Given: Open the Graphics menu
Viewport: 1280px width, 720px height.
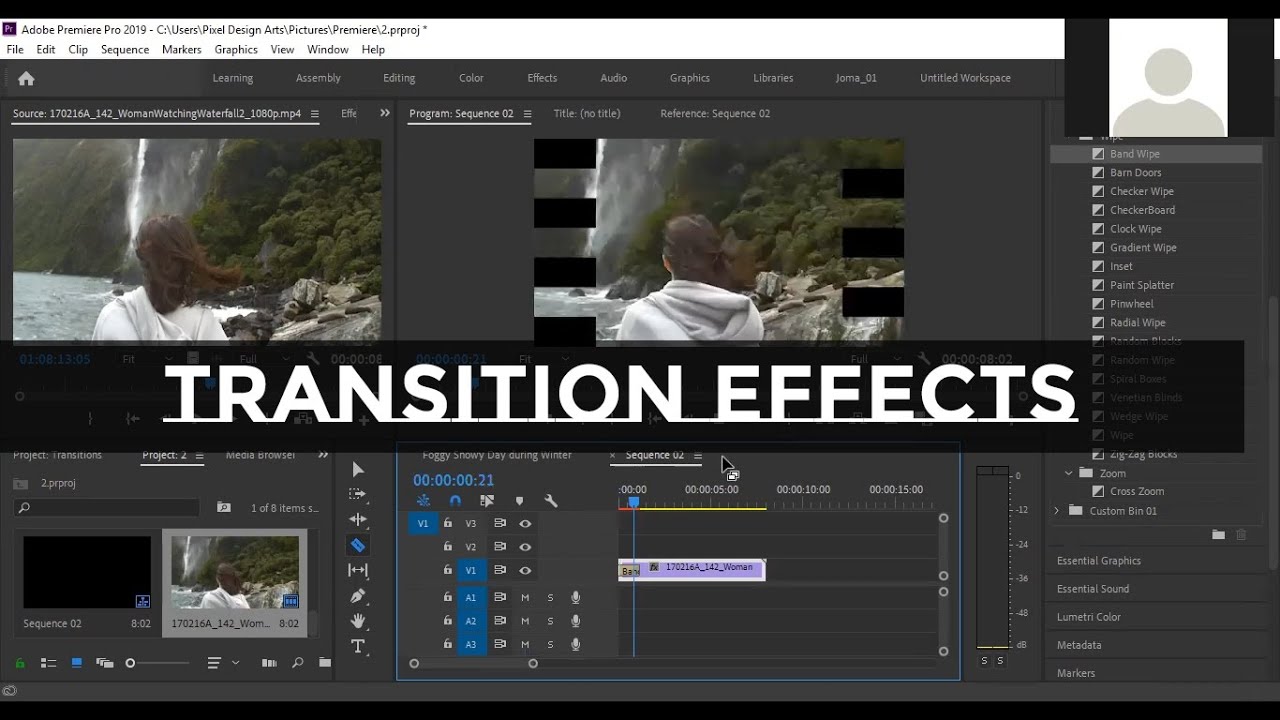Looking at the screenshot, I should click(236, 49).
